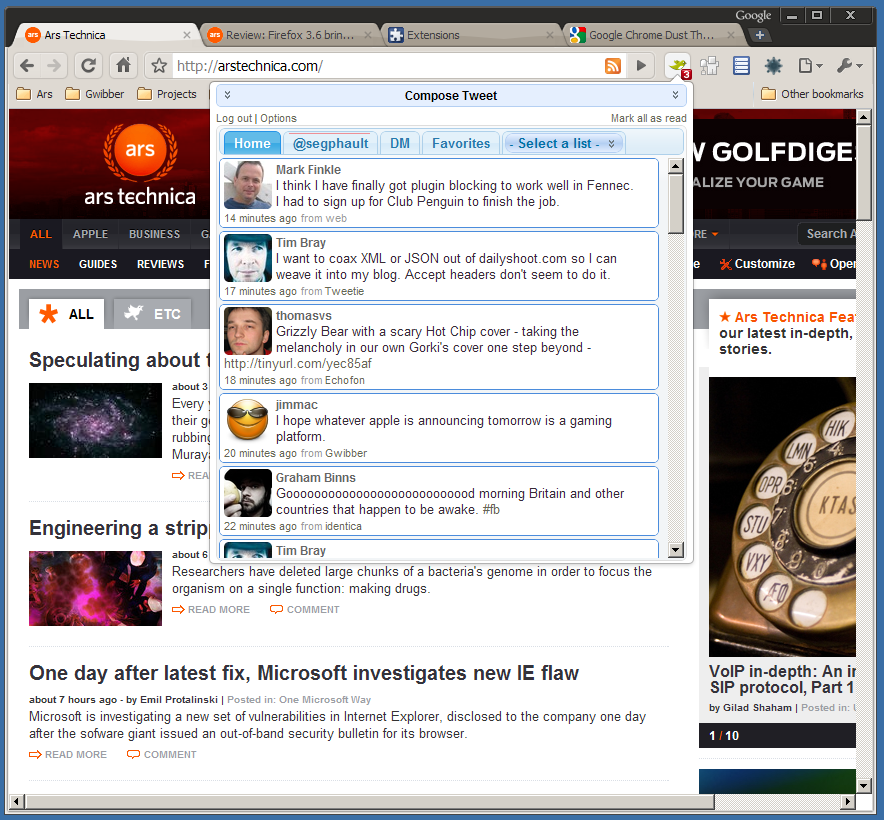Click the jimmac username link
Screen dimensions: 884x820
pyautogui.click(x=297, y=405)
